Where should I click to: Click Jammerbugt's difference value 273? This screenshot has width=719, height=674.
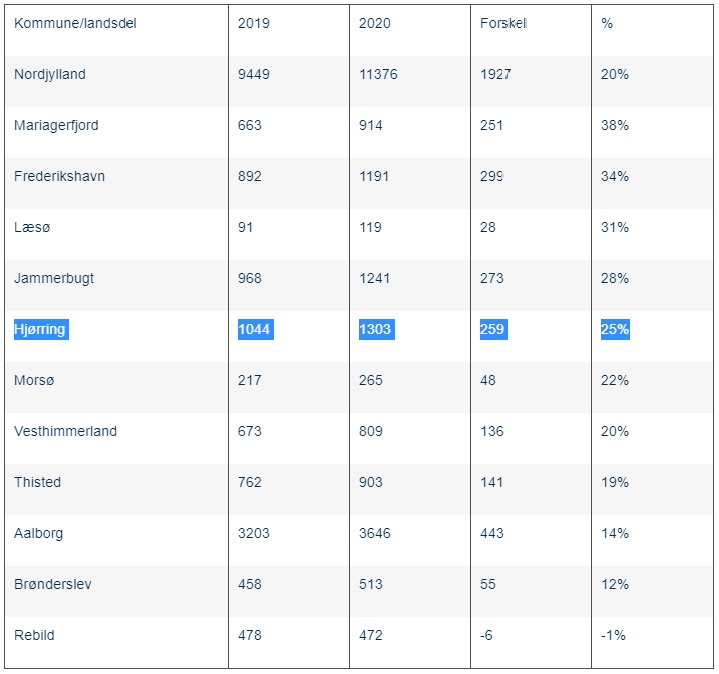point(492,278)
